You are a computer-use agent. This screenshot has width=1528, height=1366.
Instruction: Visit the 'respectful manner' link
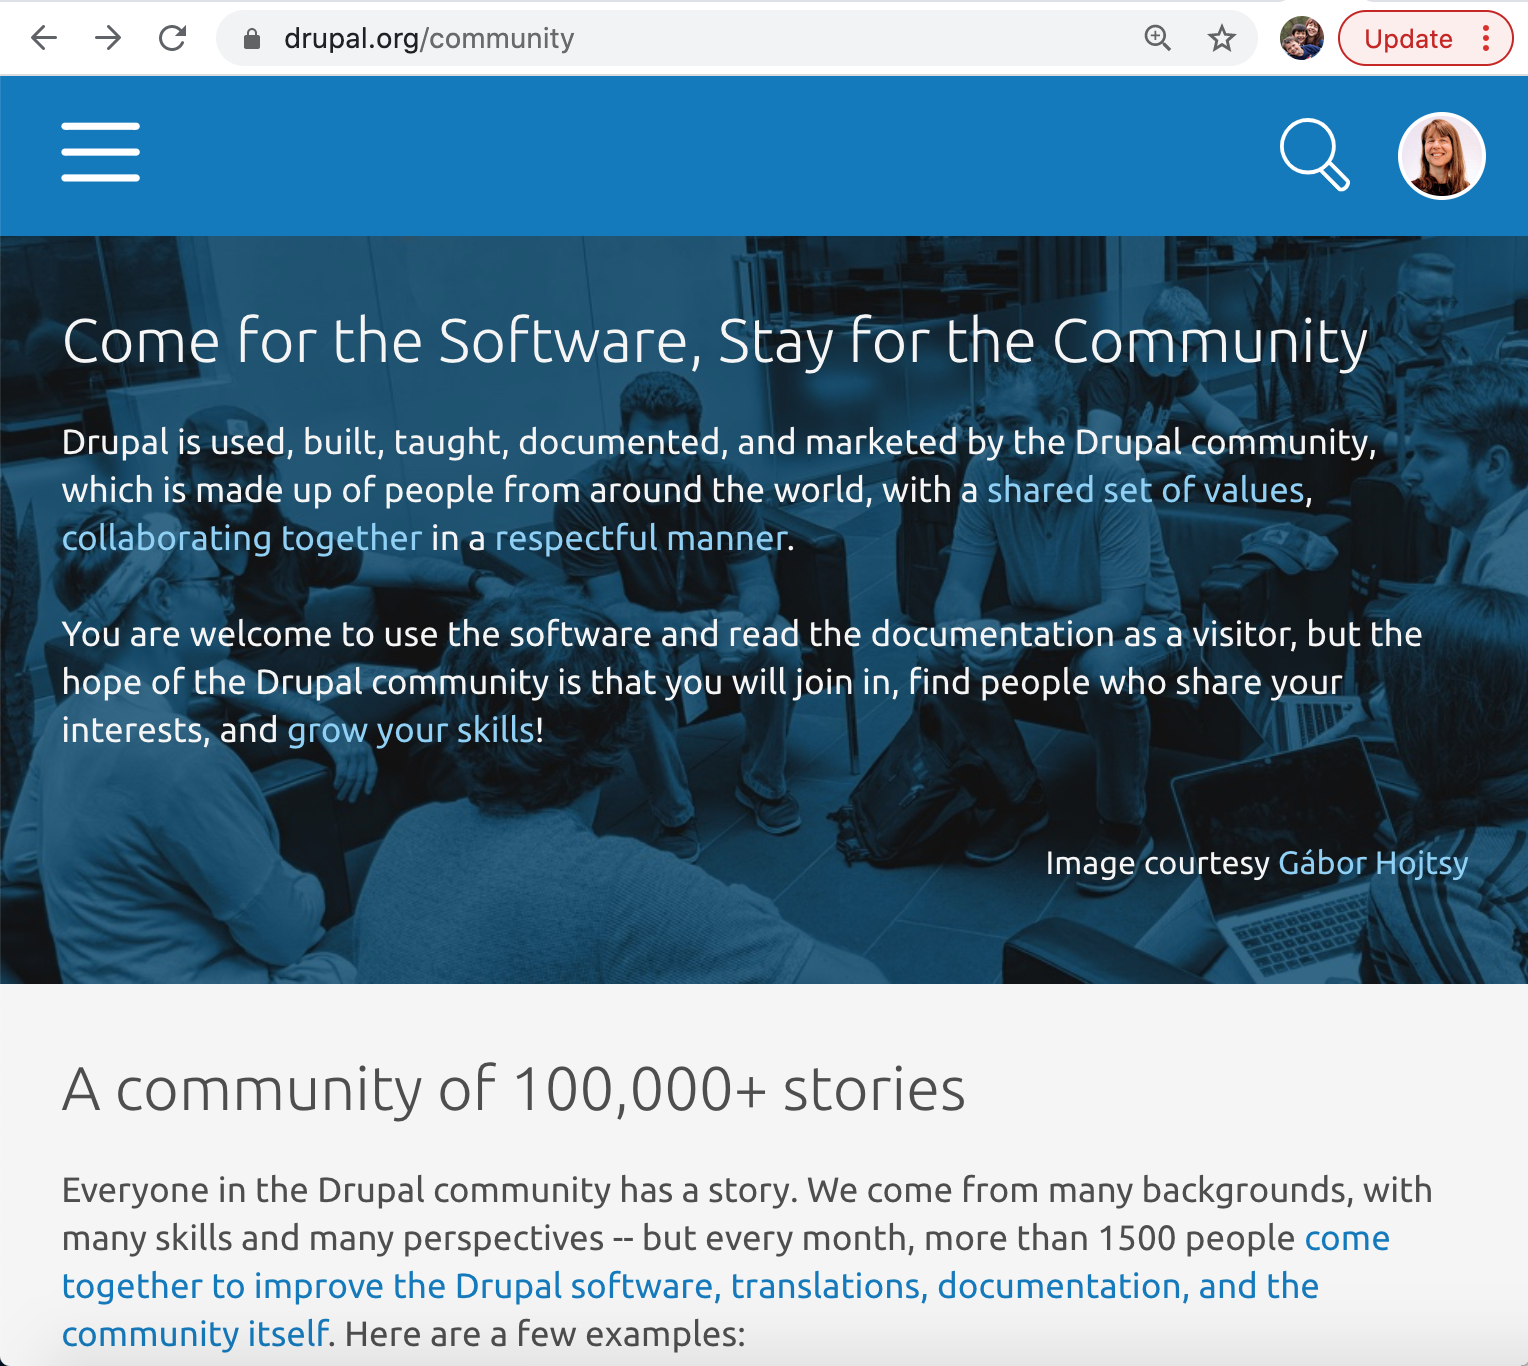click(641, 538)
